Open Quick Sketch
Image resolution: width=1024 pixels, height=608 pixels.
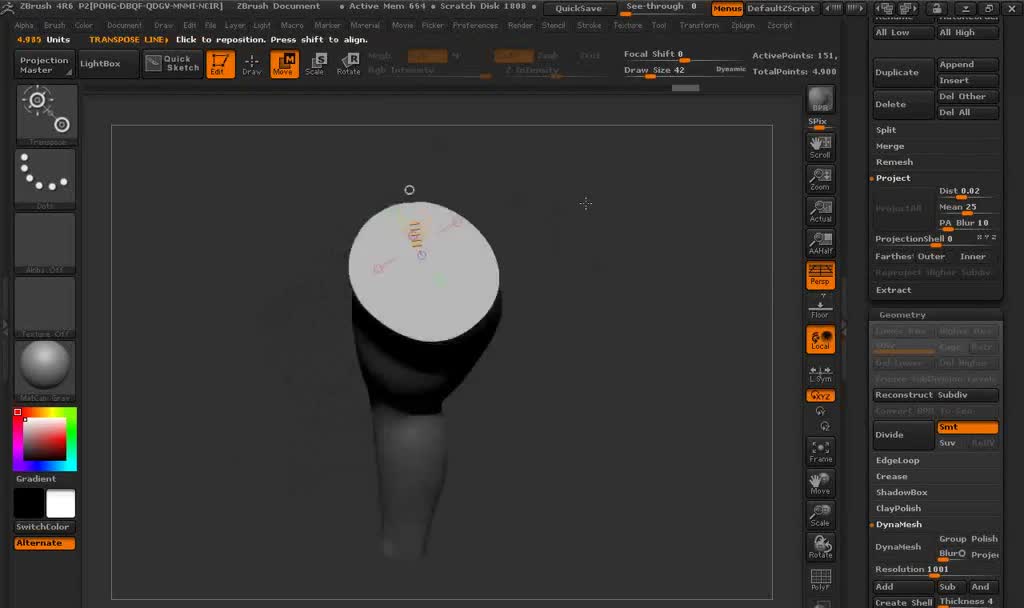[173, 64]
